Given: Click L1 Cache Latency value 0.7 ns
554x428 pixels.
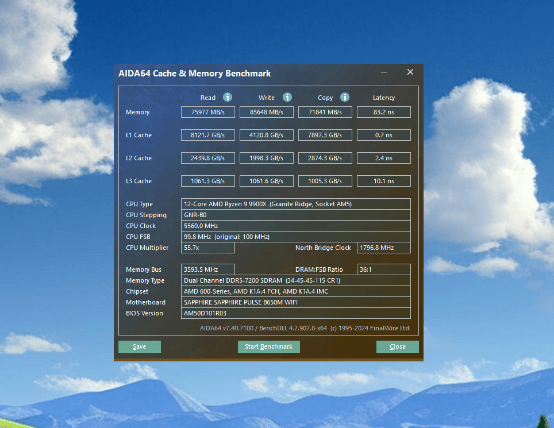Looking at the screenshot, I should pyautogui.click(x=384, y=135).
